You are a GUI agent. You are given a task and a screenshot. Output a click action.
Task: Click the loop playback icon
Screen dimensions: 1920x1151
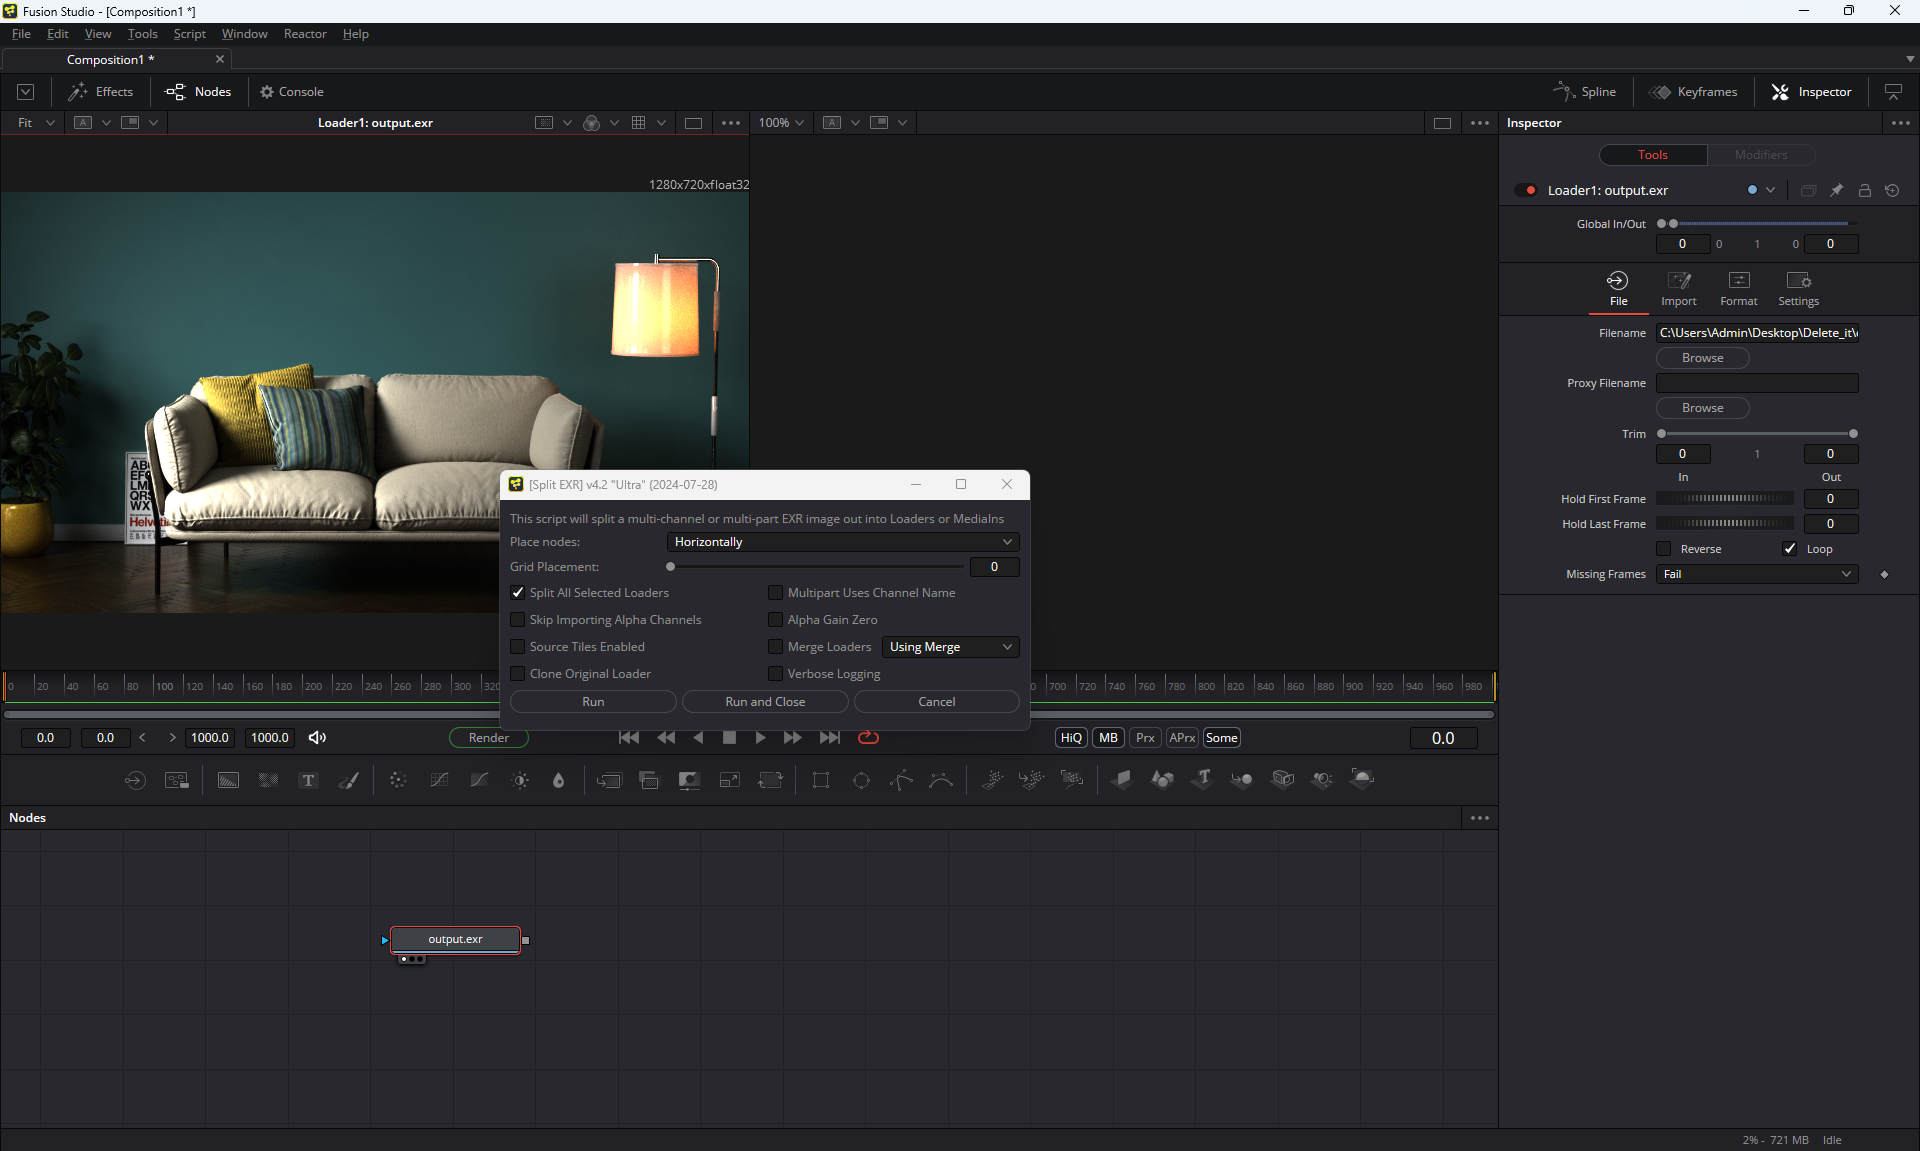point(868,737)
